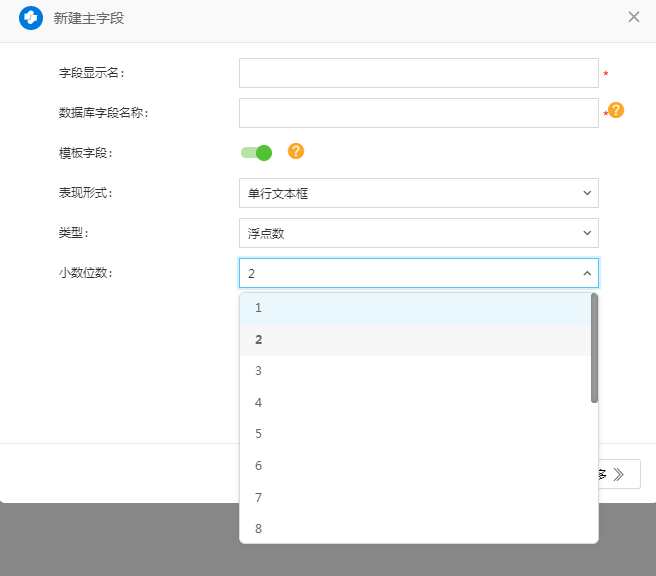Expand the 类型 dropdown showing 浮点数
The image size is (656, 576).
[x=418, y=233]
